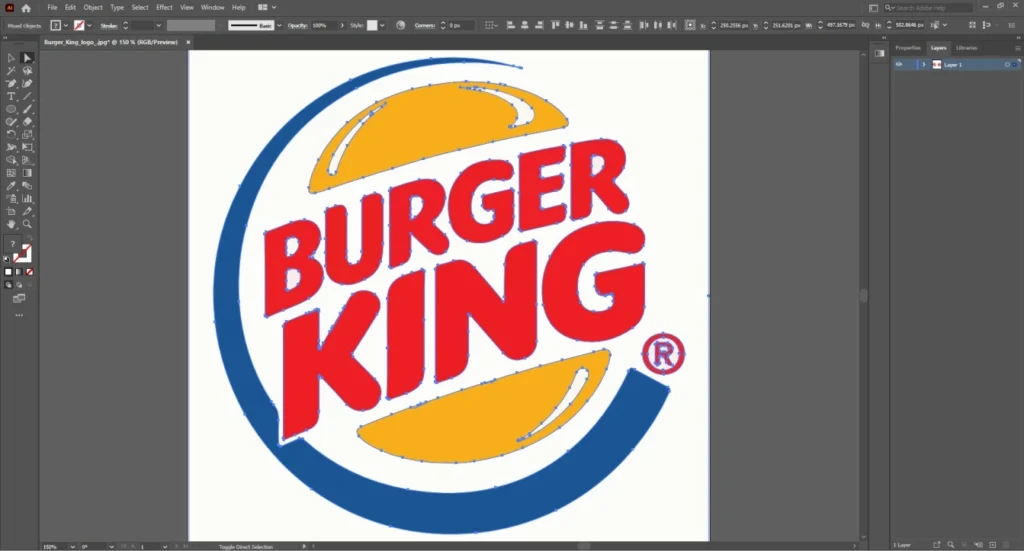Toggle constrain width and height proportions link
This screenshot has width=1024, height=551.
[865, 25]
